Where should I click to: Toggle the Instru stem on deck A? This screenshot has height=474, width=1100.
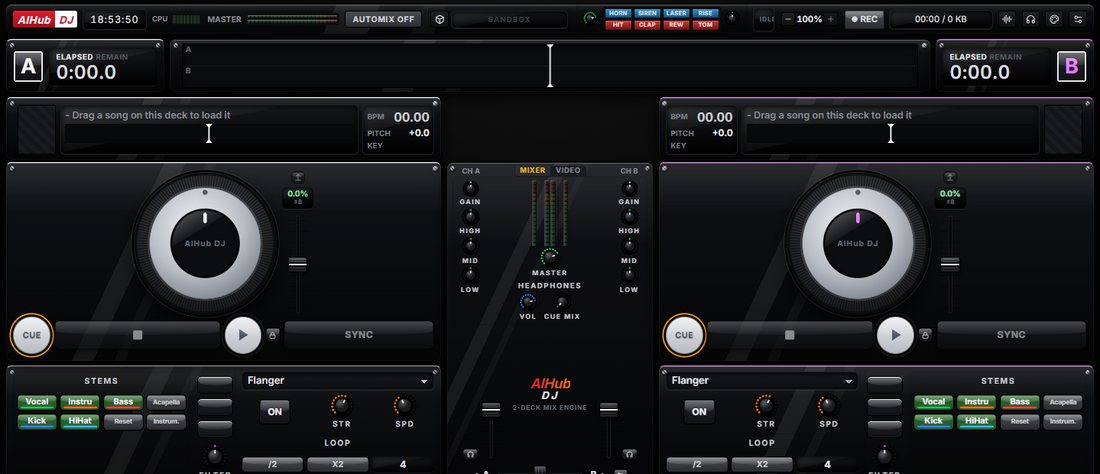(x=80, y=402)
